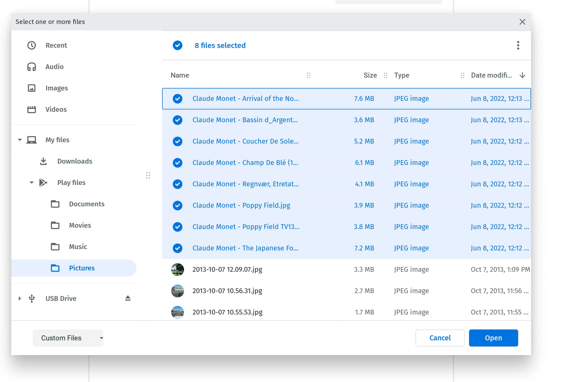Sort by Size column header
This screenshot has width=588, height=382.
click(x=370, y=75)
